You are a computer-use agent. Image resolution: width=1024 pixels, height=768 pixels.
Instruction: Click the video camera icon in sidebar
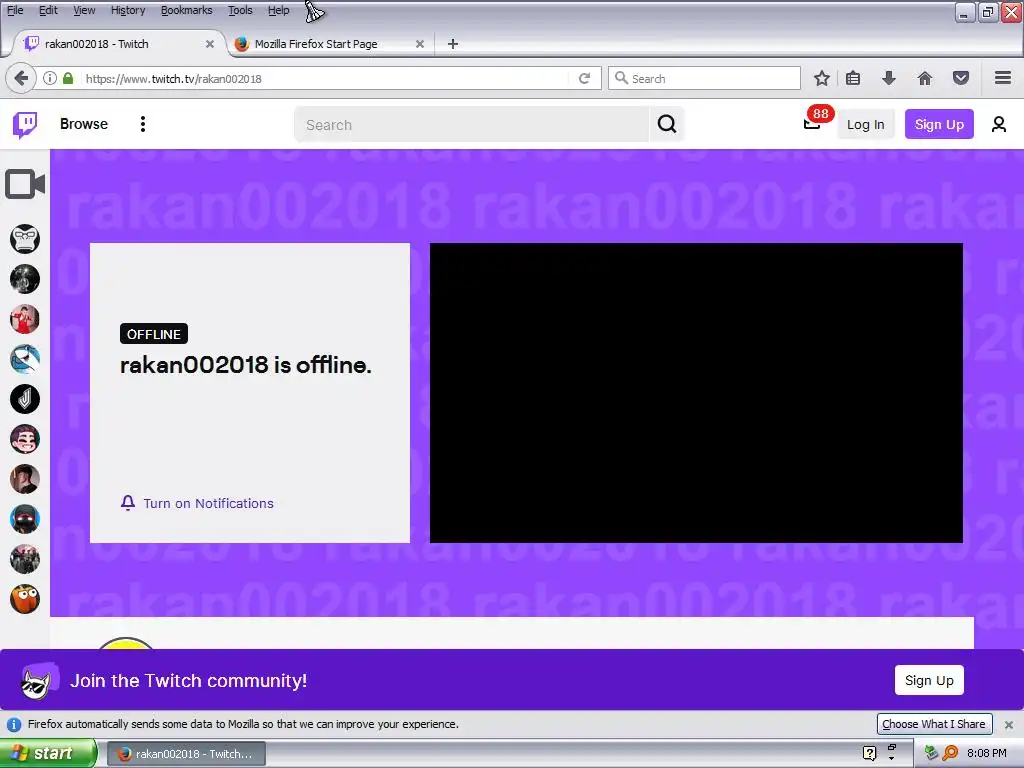pyautogui.click(x=25, y=184)
